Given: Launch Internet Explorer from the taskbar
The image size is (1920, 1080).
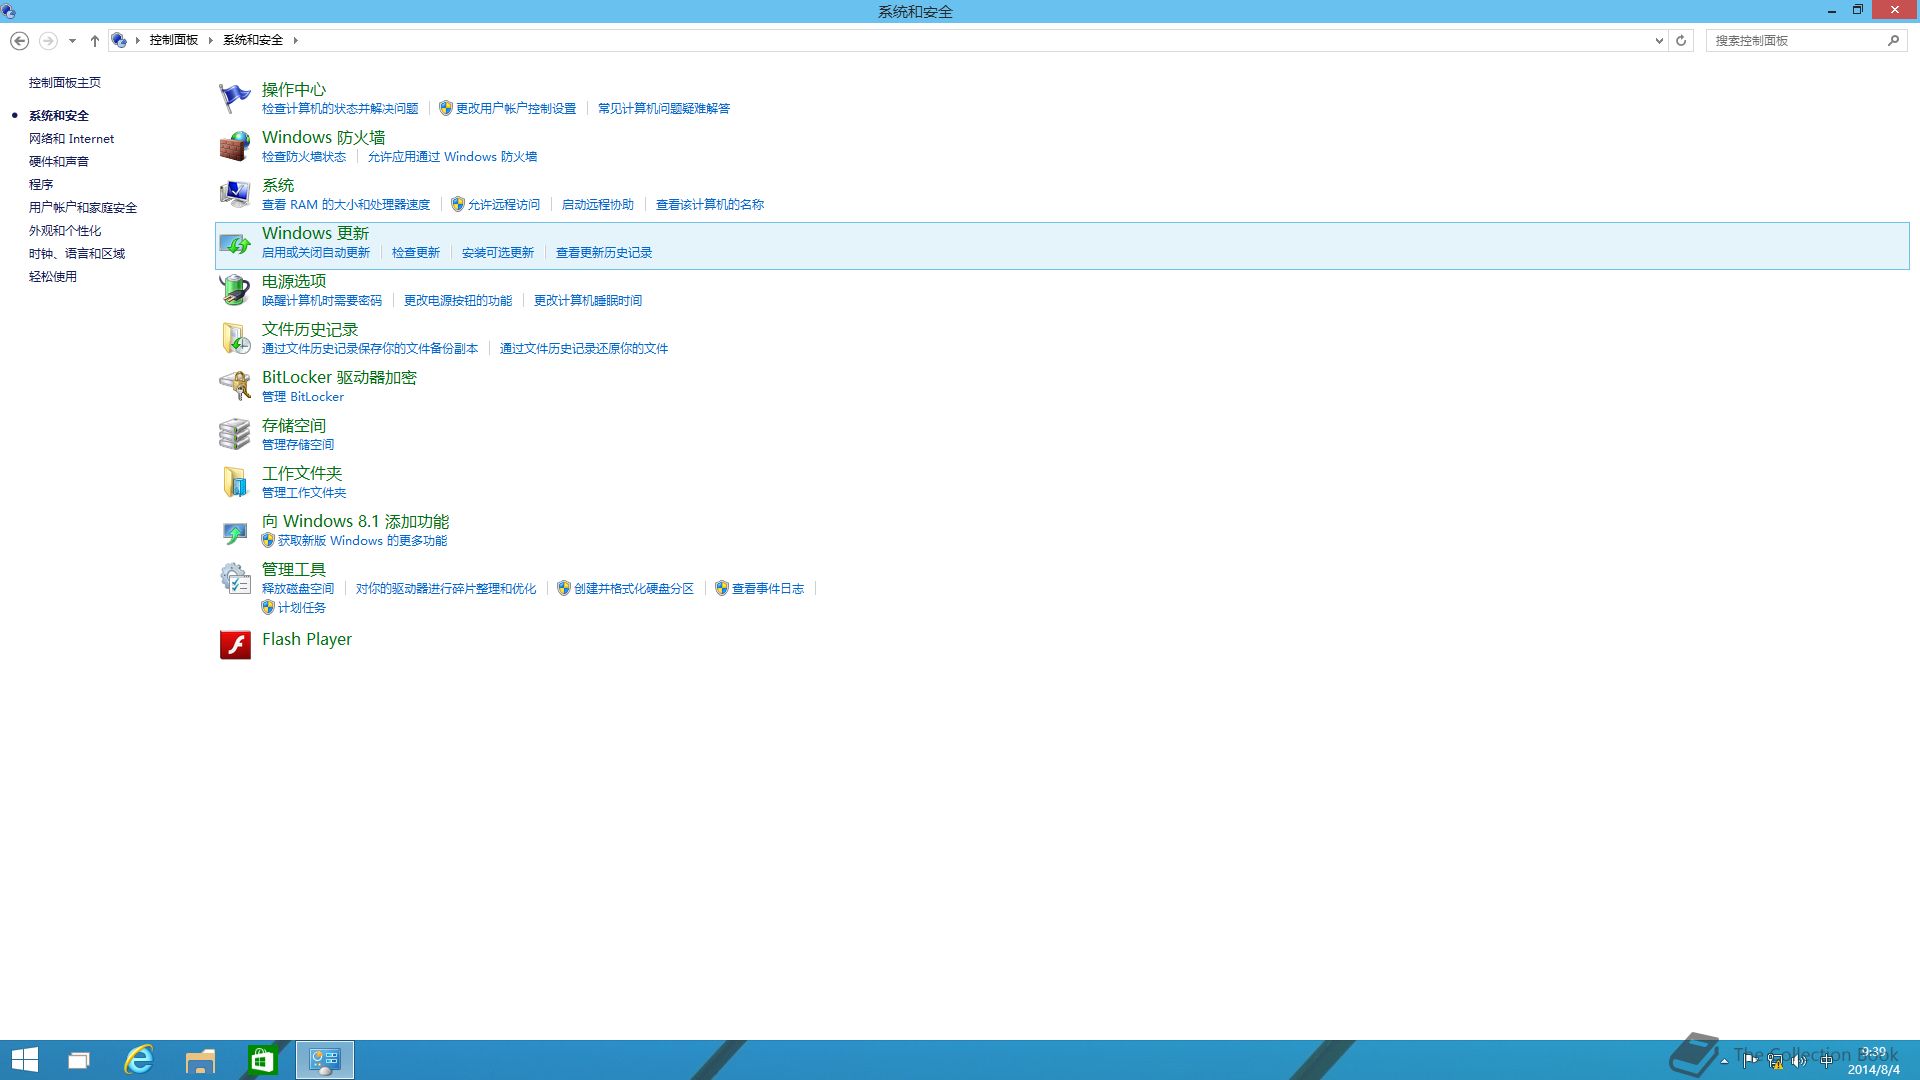Looking at the screenshot, I should click(139, 1060).
